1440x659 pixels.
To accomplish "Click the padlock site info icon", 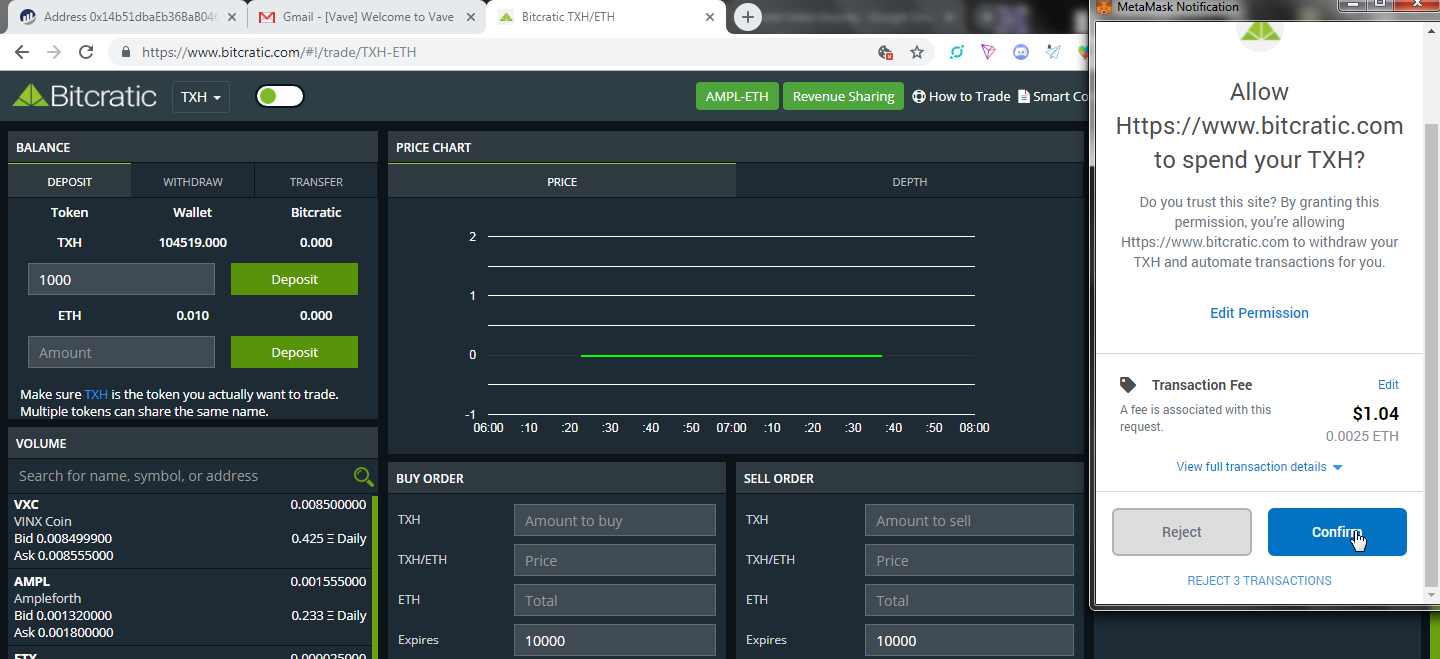I will click(126, 52).
